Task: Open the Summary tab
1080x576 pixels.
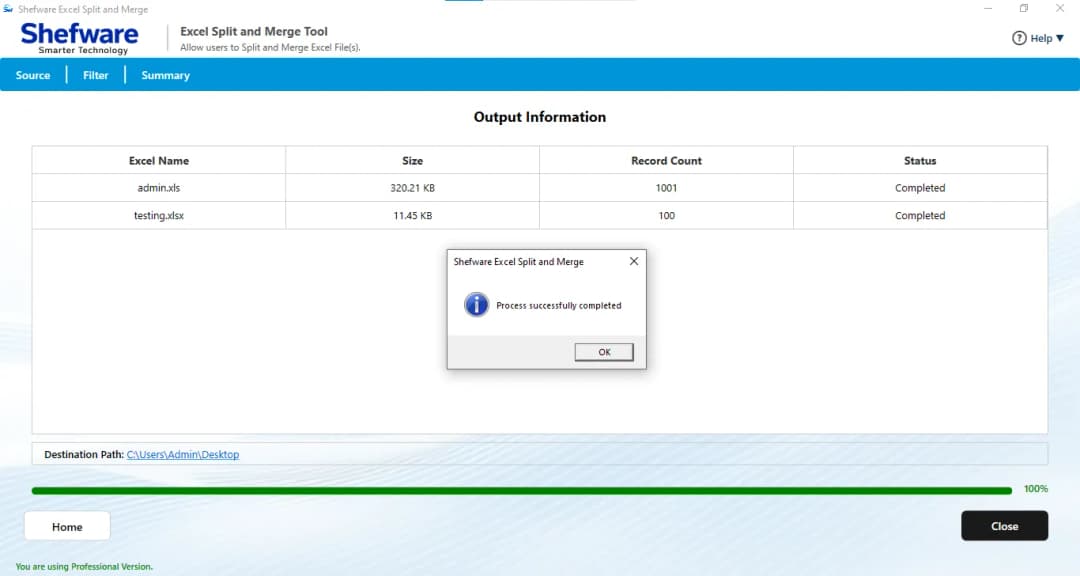Action: [x=165, y=75]
